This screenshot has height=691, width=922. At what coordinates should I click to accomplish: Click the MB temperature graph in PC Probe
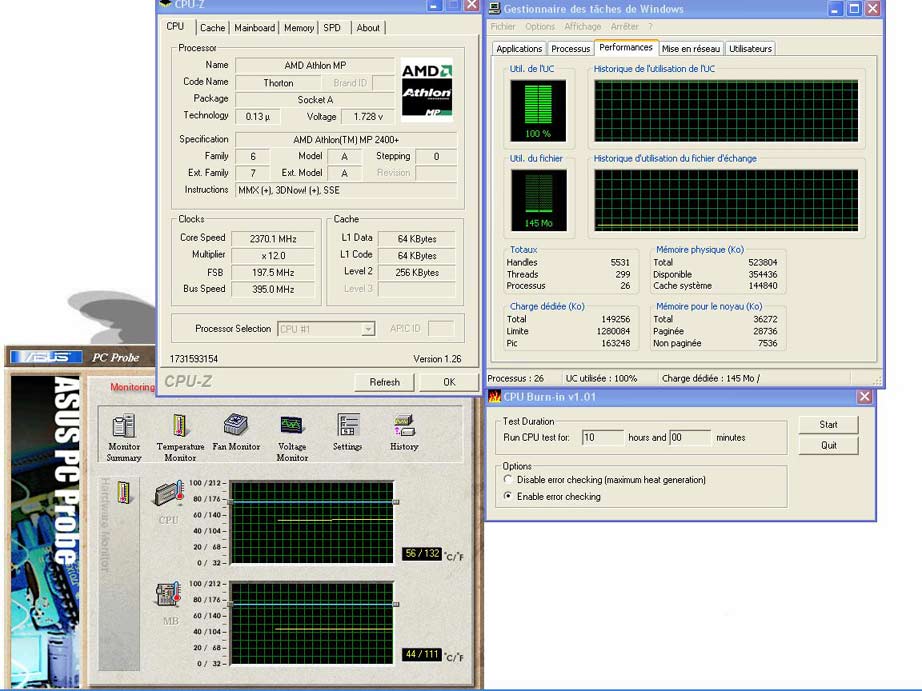[312, 623]
